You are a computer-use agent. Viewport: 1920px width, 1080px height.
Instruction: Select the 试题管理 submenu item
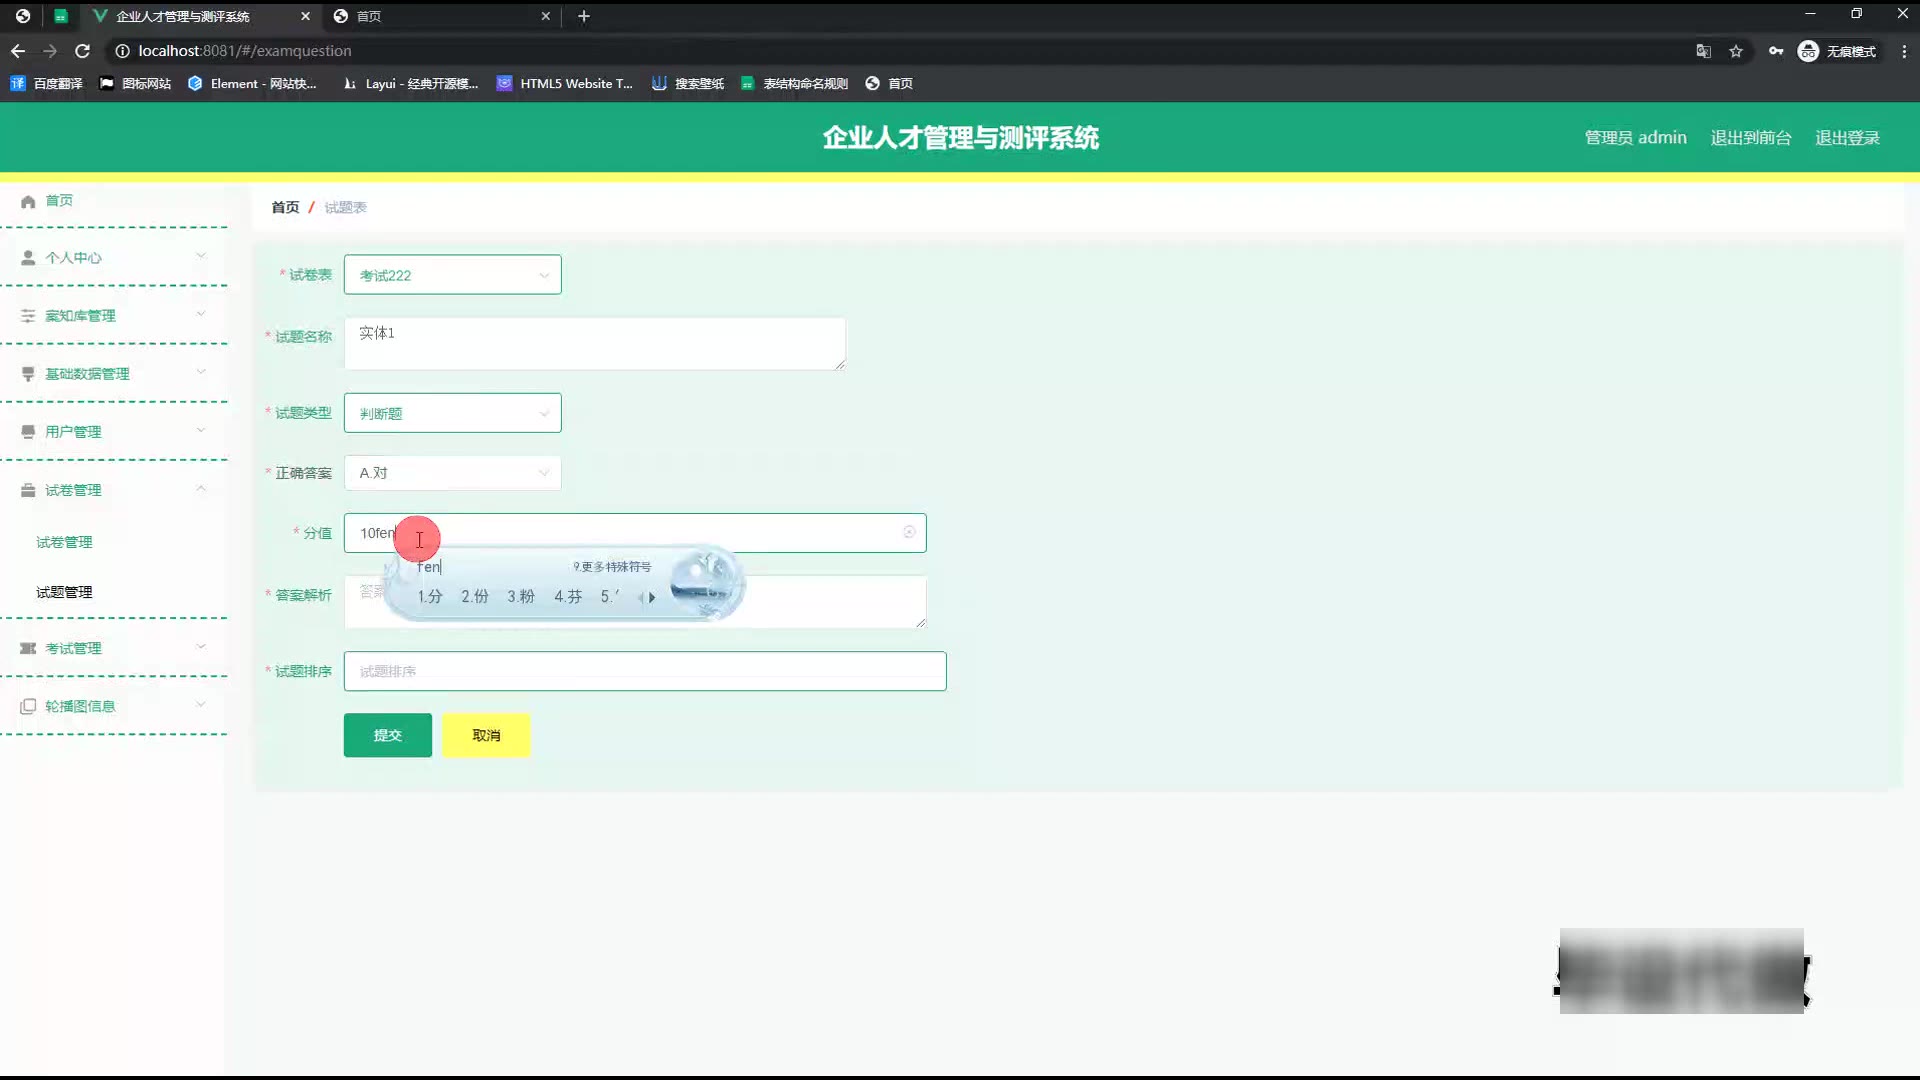point(64,592)
